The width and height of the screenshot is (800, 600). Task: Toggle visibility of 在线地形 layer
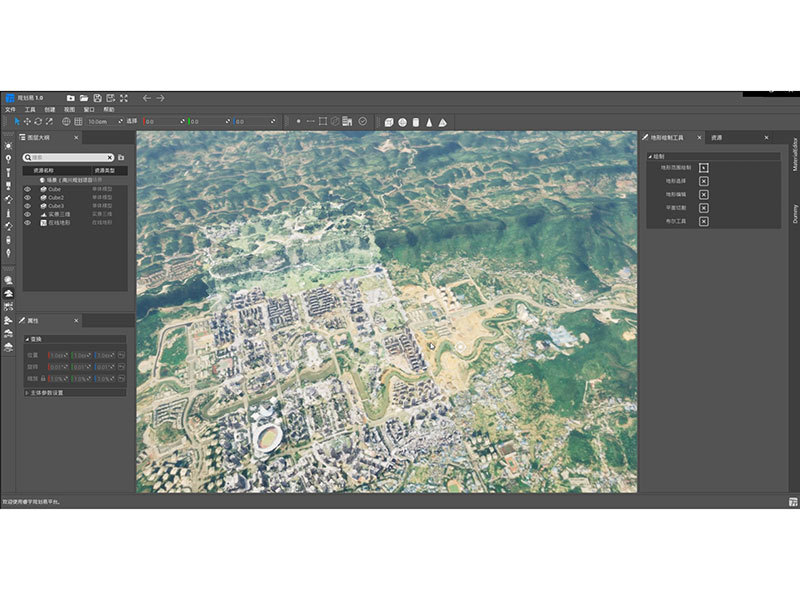pyautogui.click(x=28, y=223)
